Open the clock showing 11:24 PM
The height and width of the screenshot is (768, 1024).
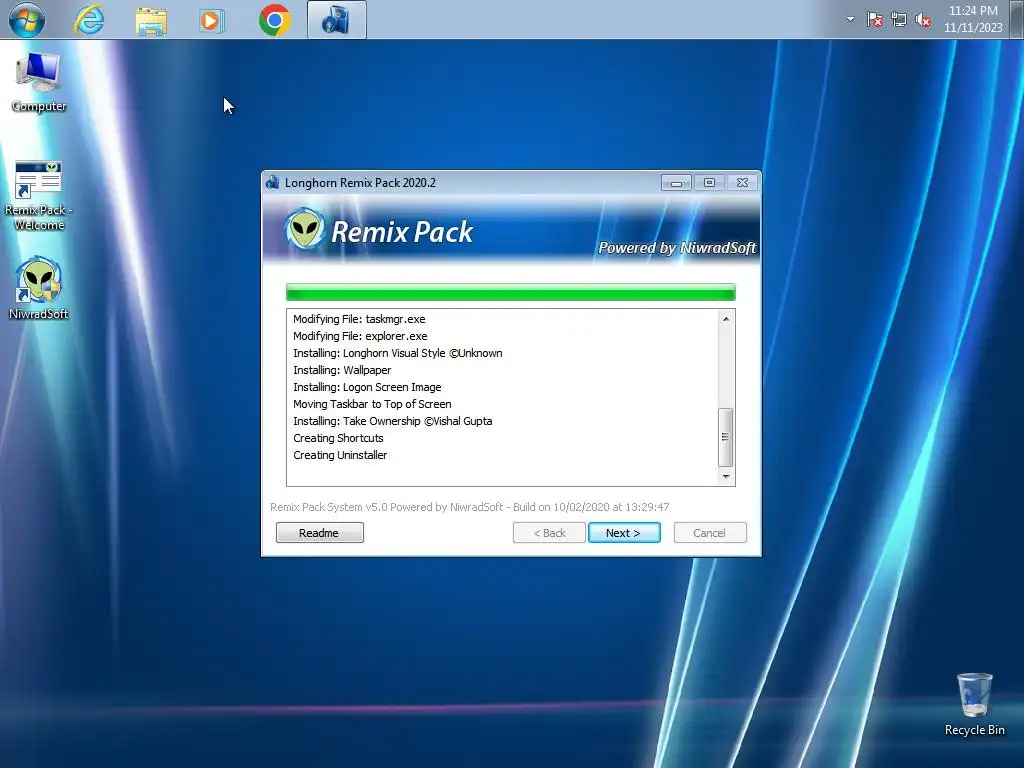tap(973, 19)
